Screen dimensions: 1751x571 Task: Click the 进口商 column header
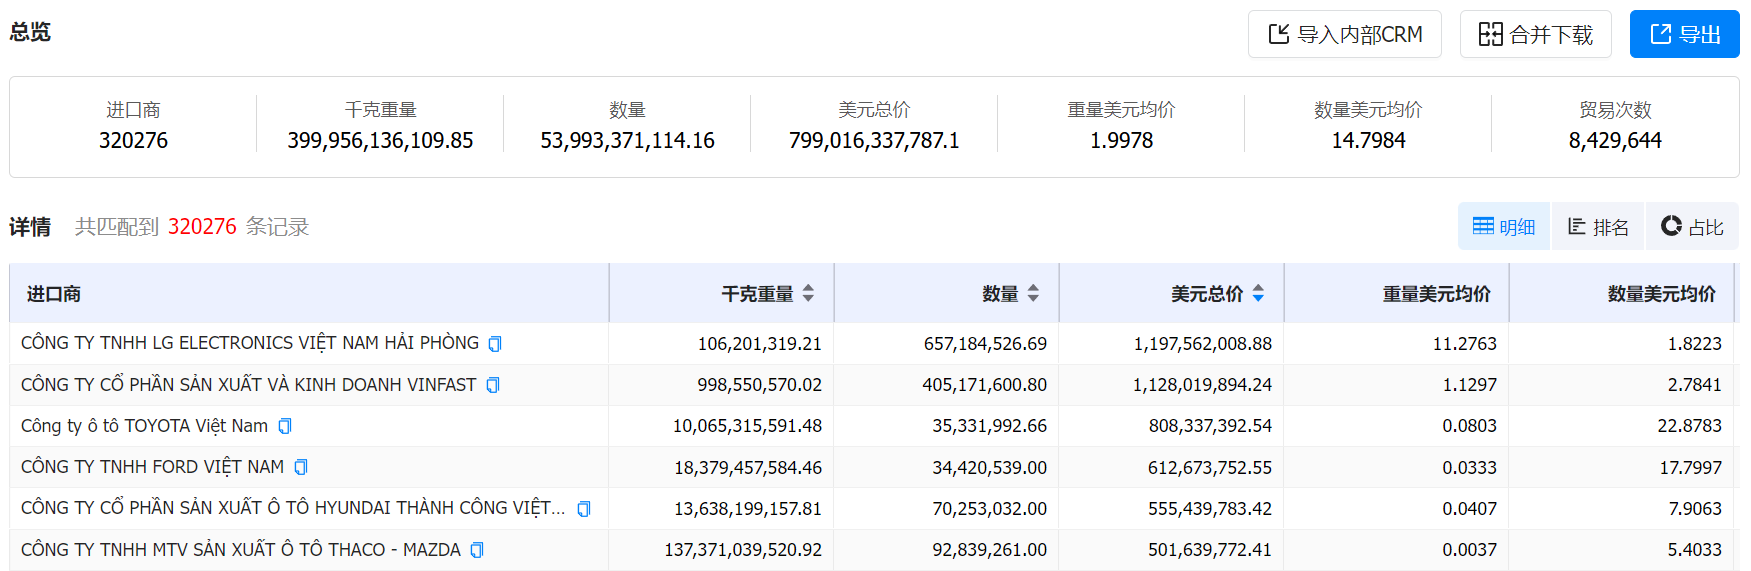[54, 294]
